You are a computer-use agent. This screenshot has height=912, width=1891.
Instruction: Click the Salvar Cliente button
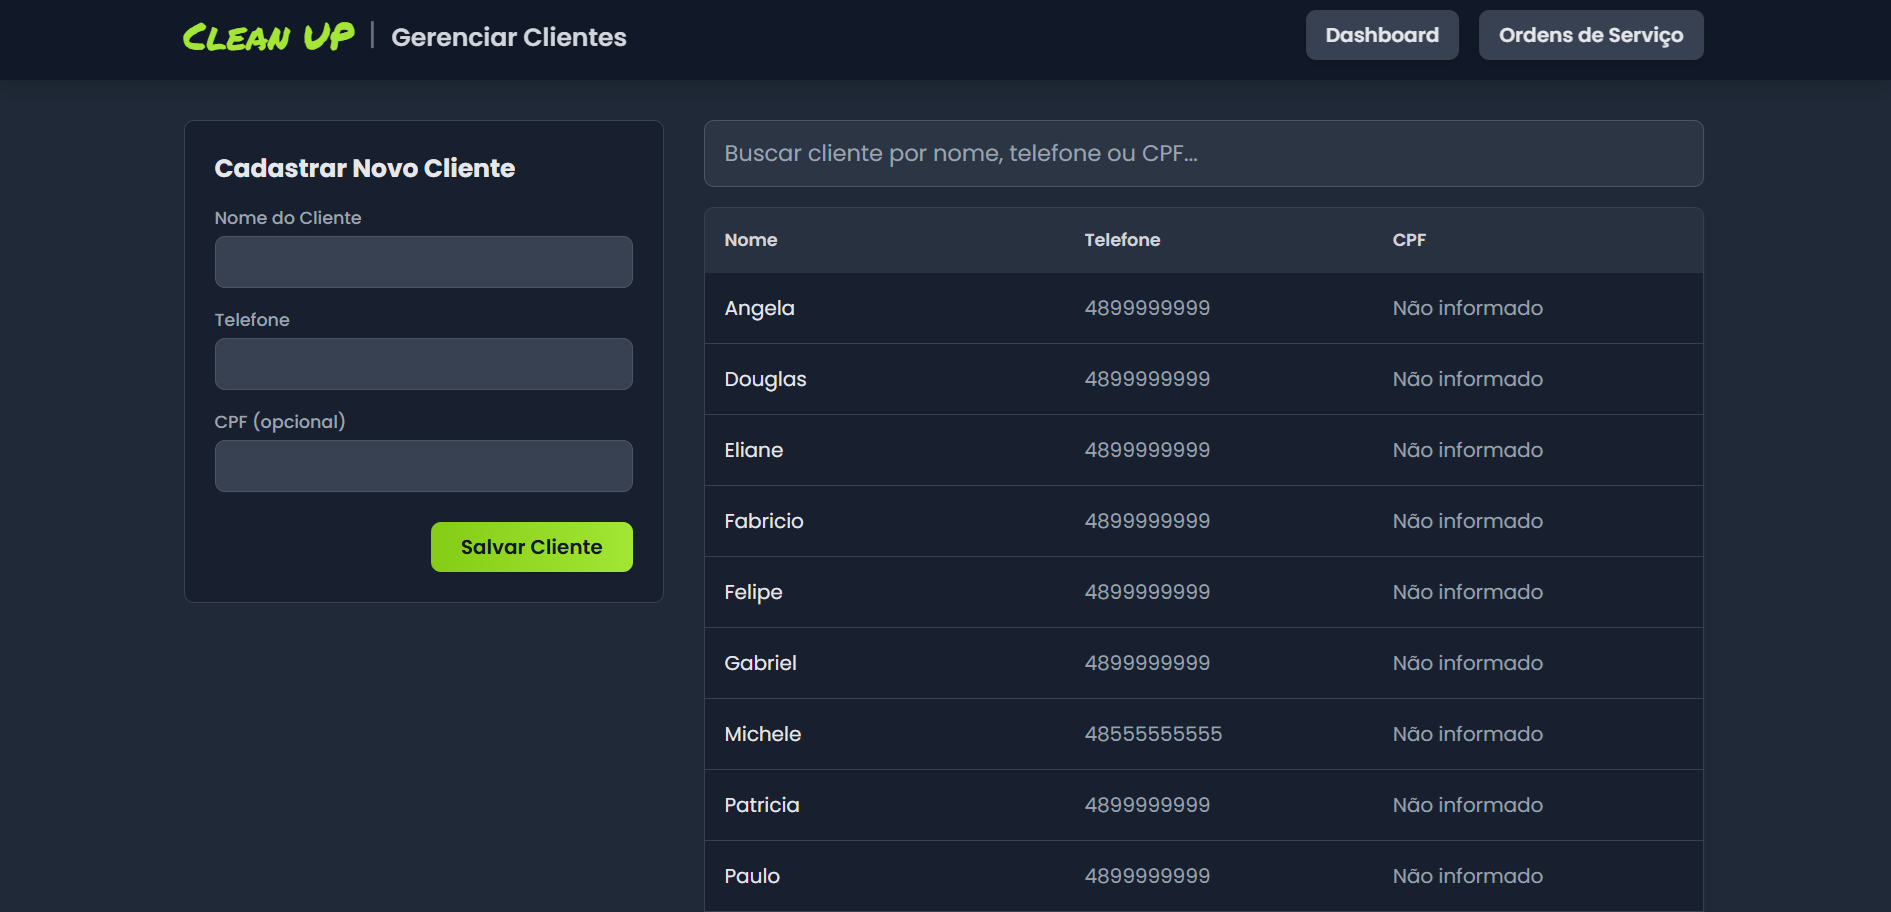coord(532,547)
